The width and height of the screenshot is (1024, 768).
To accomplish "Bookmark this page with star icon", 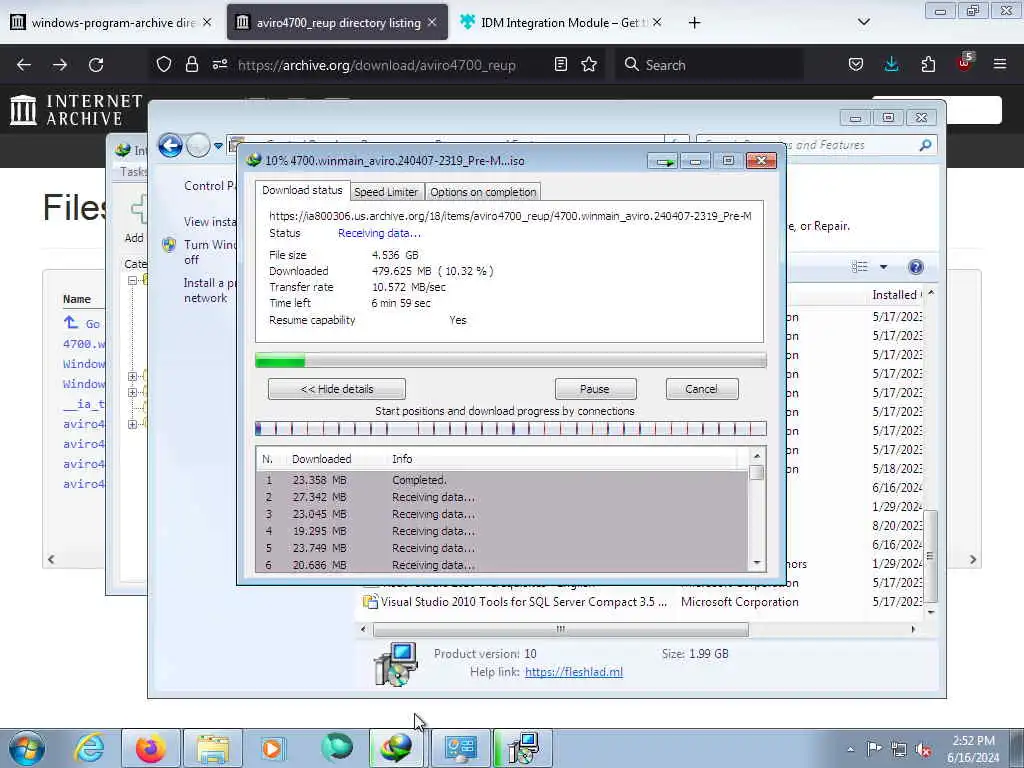I will pyautogui.click(x=589, y=64).
